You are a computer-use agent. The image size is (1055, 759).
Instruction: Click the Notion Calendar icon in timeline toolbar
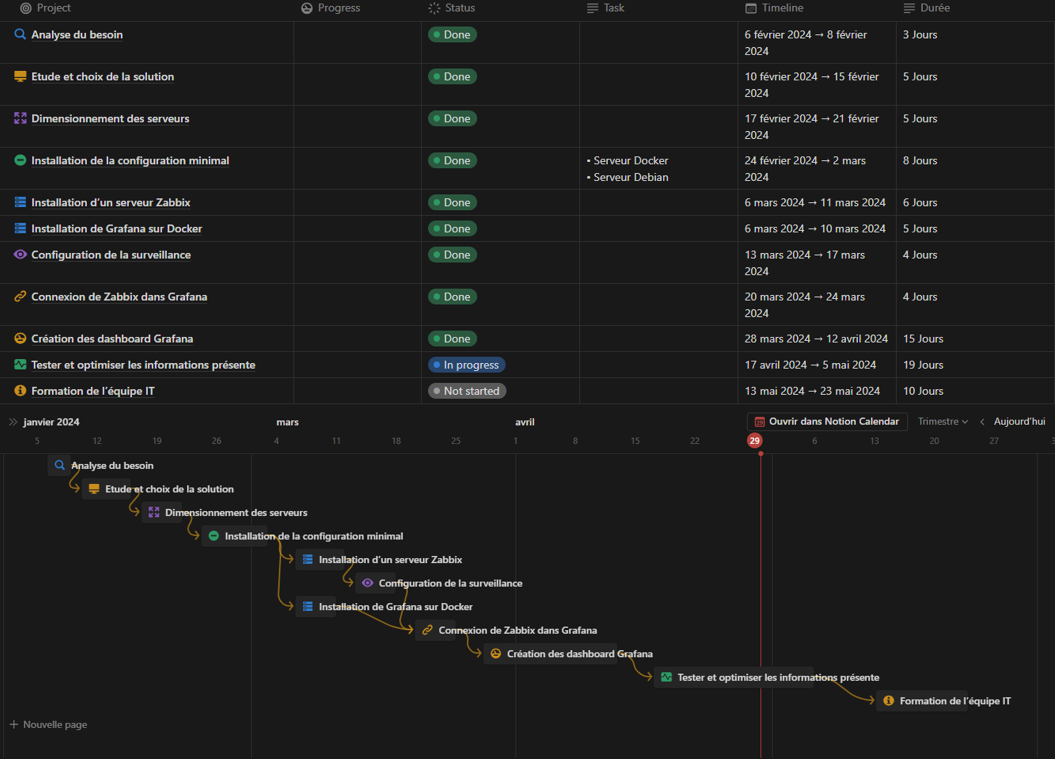click(759, 422)
